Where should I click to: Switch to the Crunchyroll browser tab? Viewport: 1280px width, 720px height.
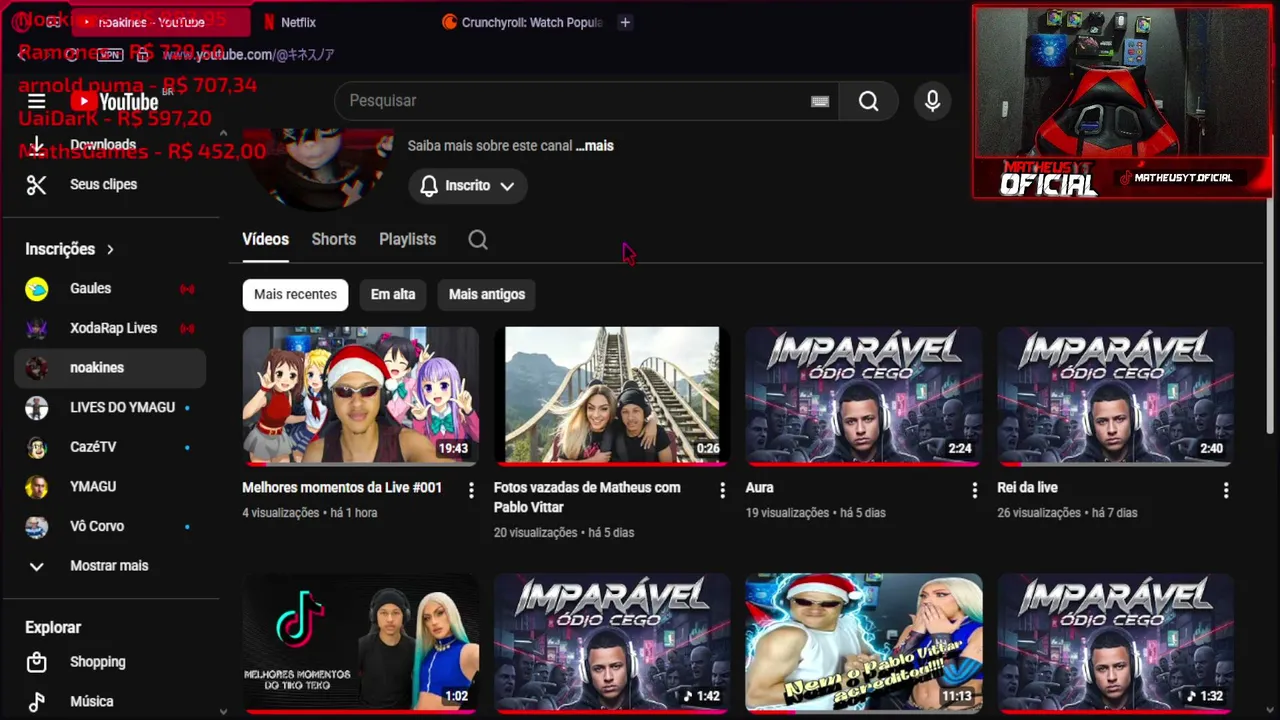(x=522, y=22)
